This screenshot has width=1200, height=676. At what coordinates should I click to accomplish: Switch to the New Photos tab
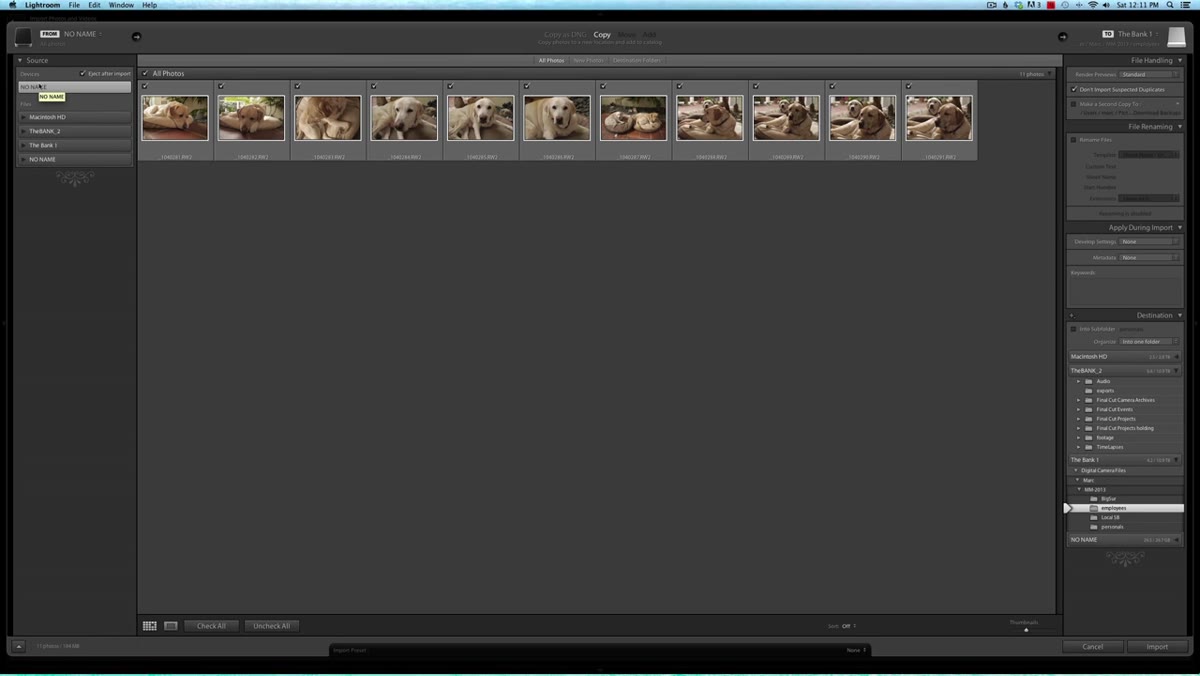[588, 60]
